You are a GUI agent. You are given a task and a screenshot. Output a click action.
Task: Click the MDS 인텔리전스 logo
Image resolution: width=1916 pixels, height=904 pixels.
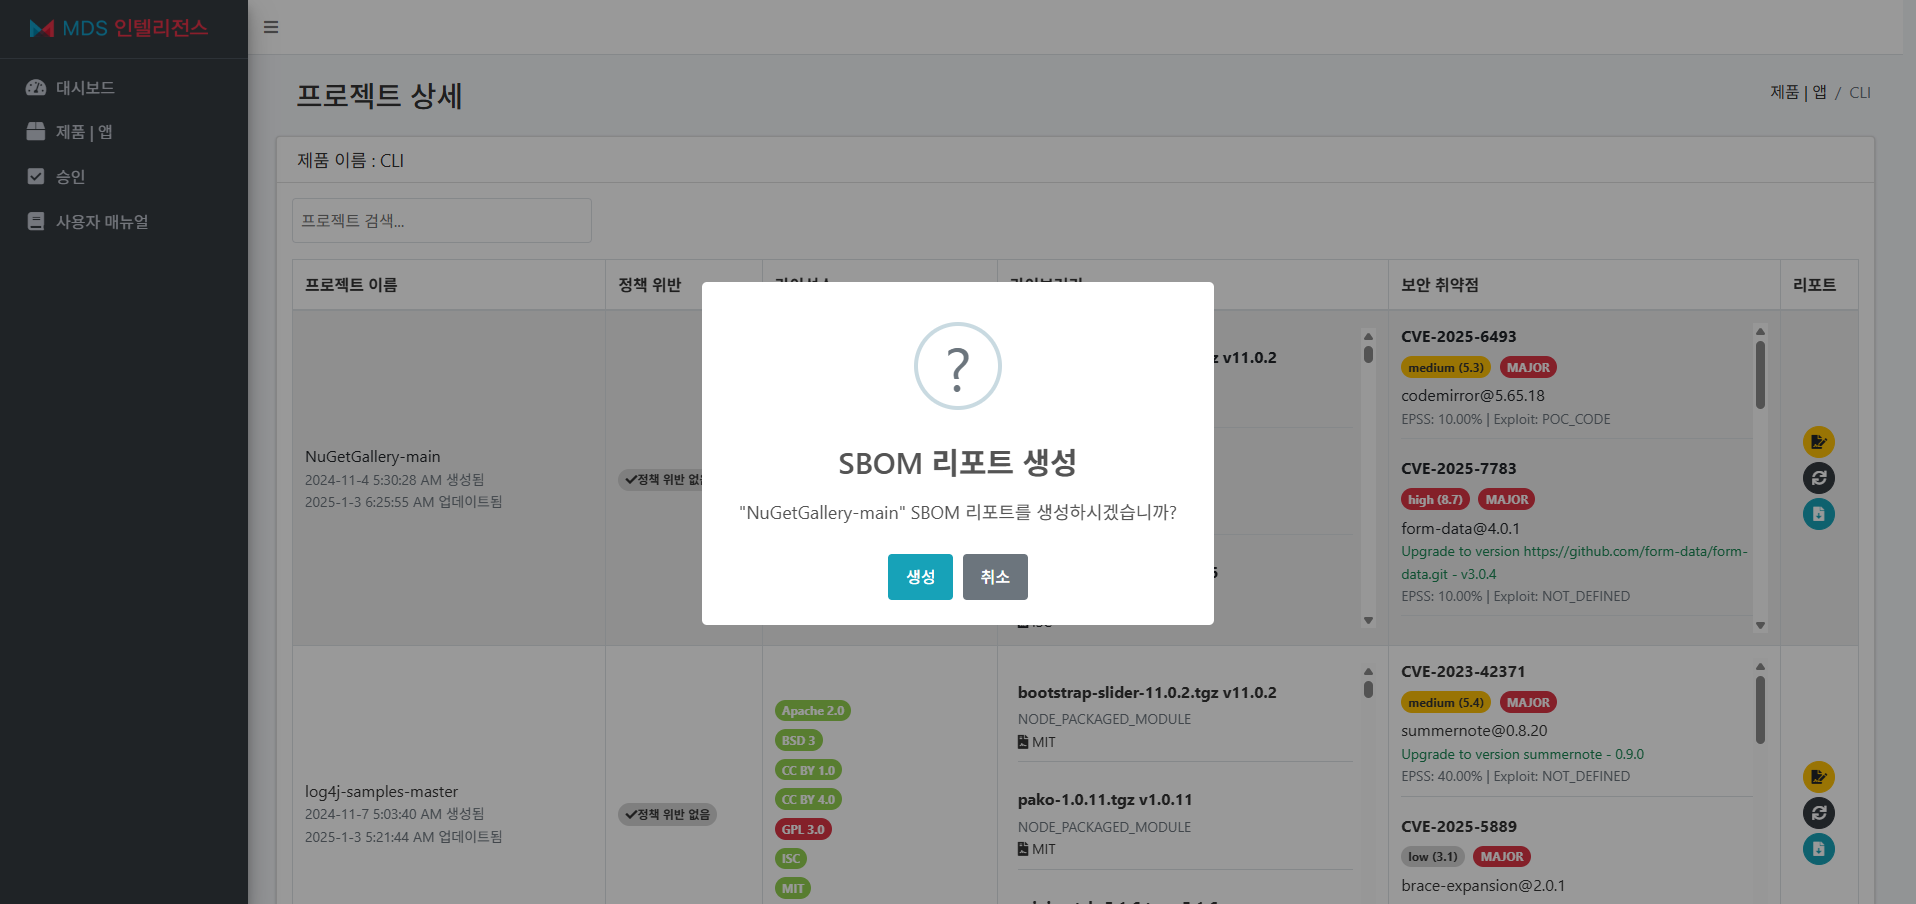click(120, 28)
